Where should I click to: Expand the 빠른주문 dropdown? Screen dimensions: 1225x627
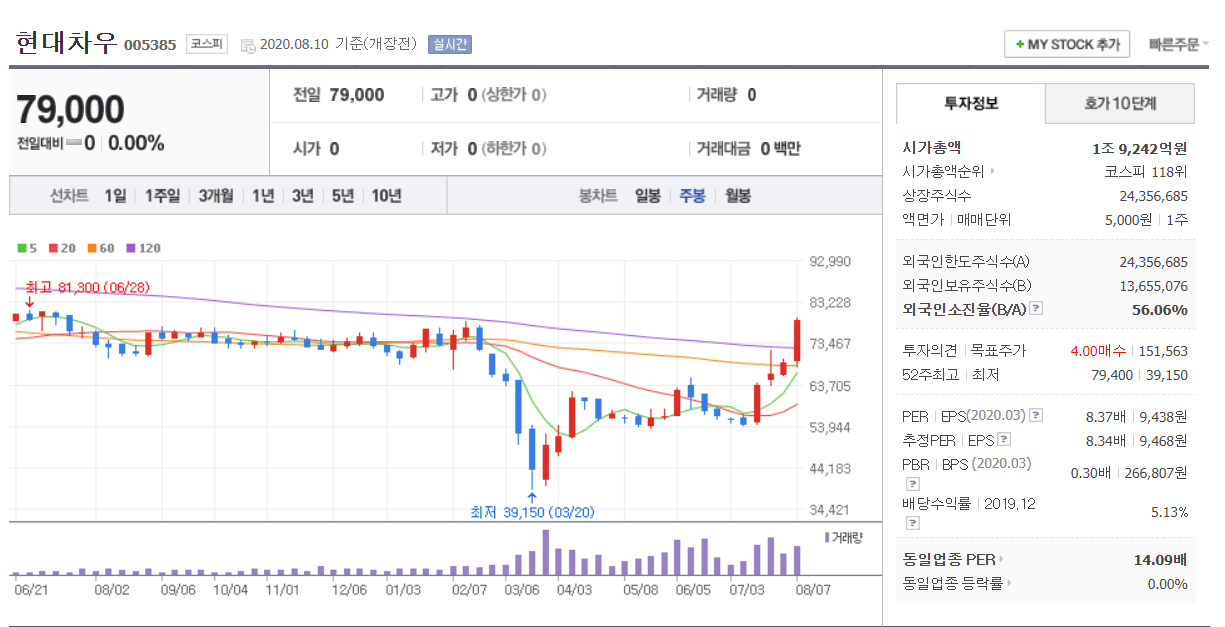pos(1178,44)
